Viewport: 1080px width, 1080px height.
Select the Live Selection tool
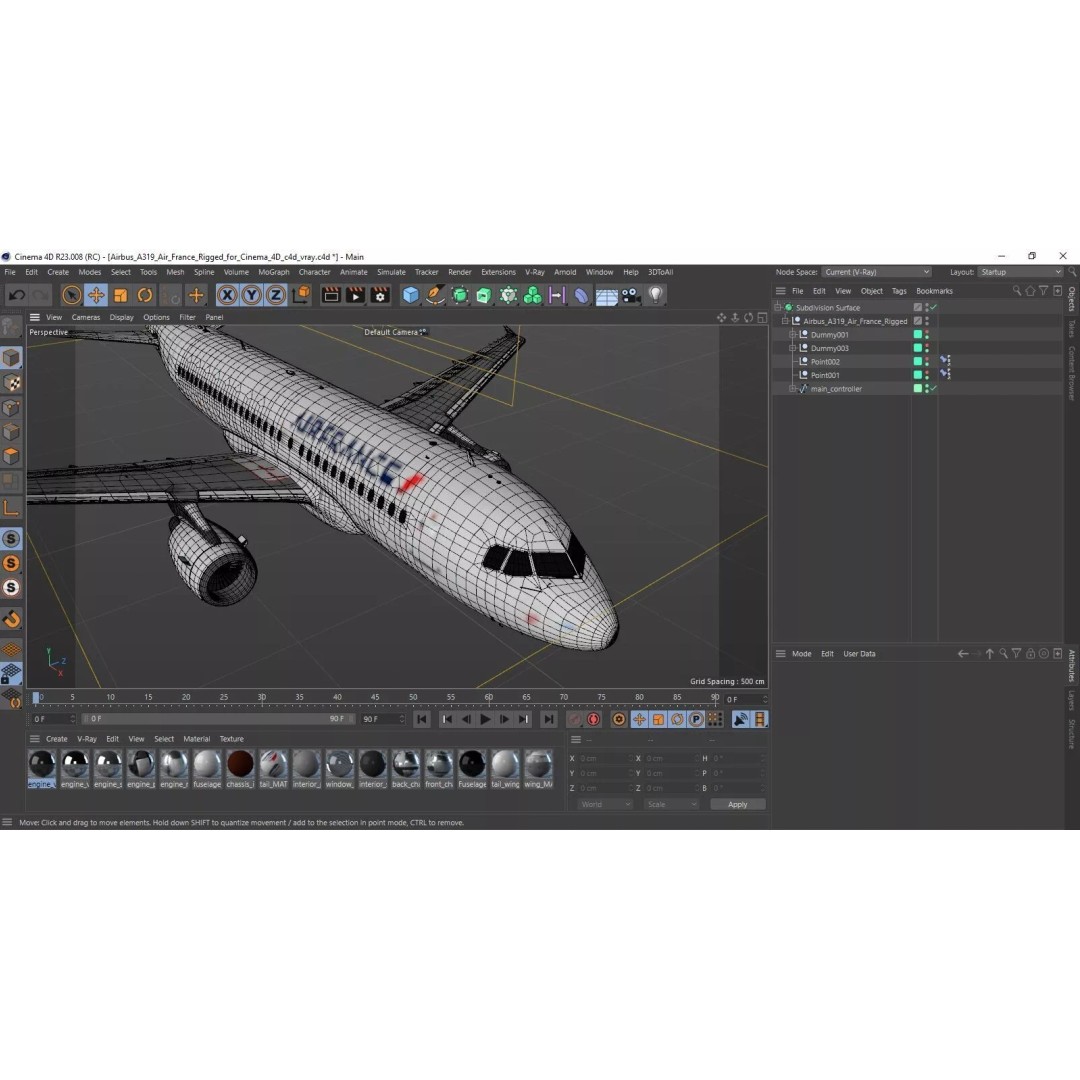coord(72,295)
